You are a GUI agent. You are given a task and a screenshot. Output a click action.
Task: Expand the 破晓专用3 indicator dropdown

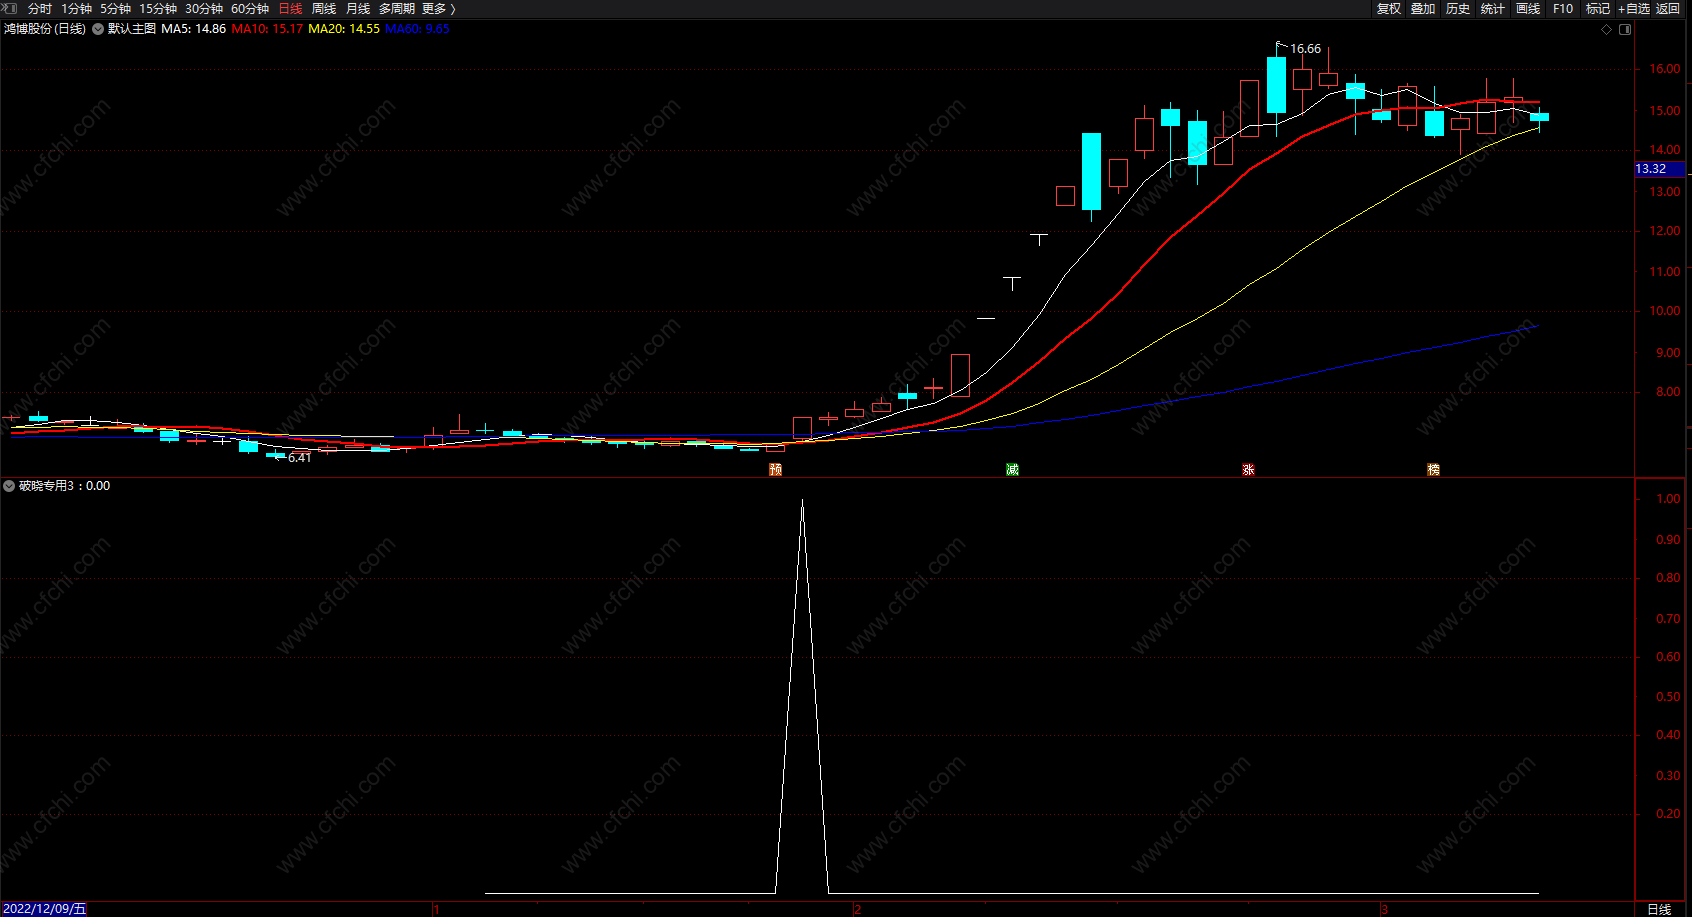click(9, 486)
